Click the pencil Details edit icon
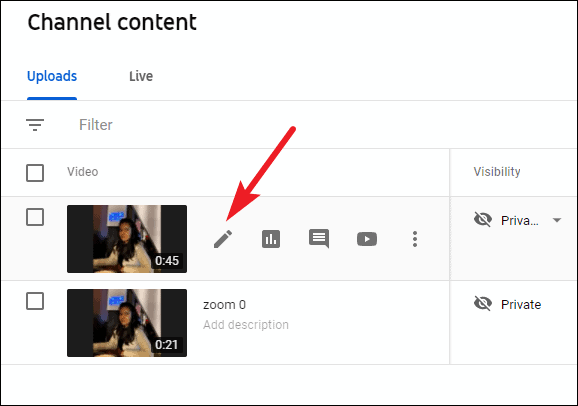 (223, 239)
